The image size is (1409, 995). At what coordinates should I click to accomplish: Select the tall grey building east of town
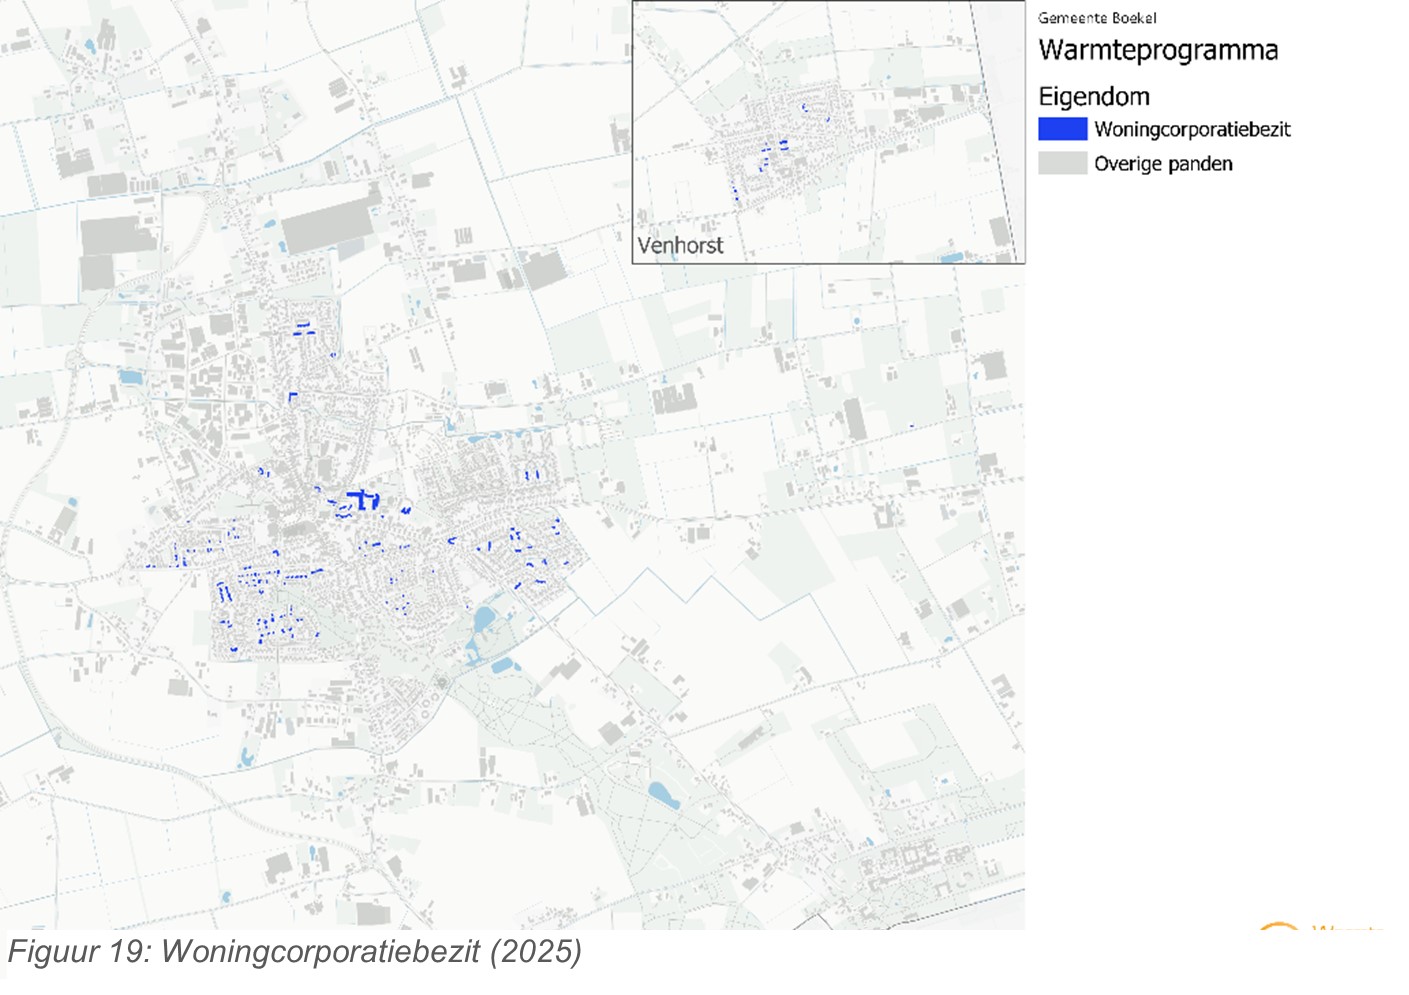tap(853, 419)
